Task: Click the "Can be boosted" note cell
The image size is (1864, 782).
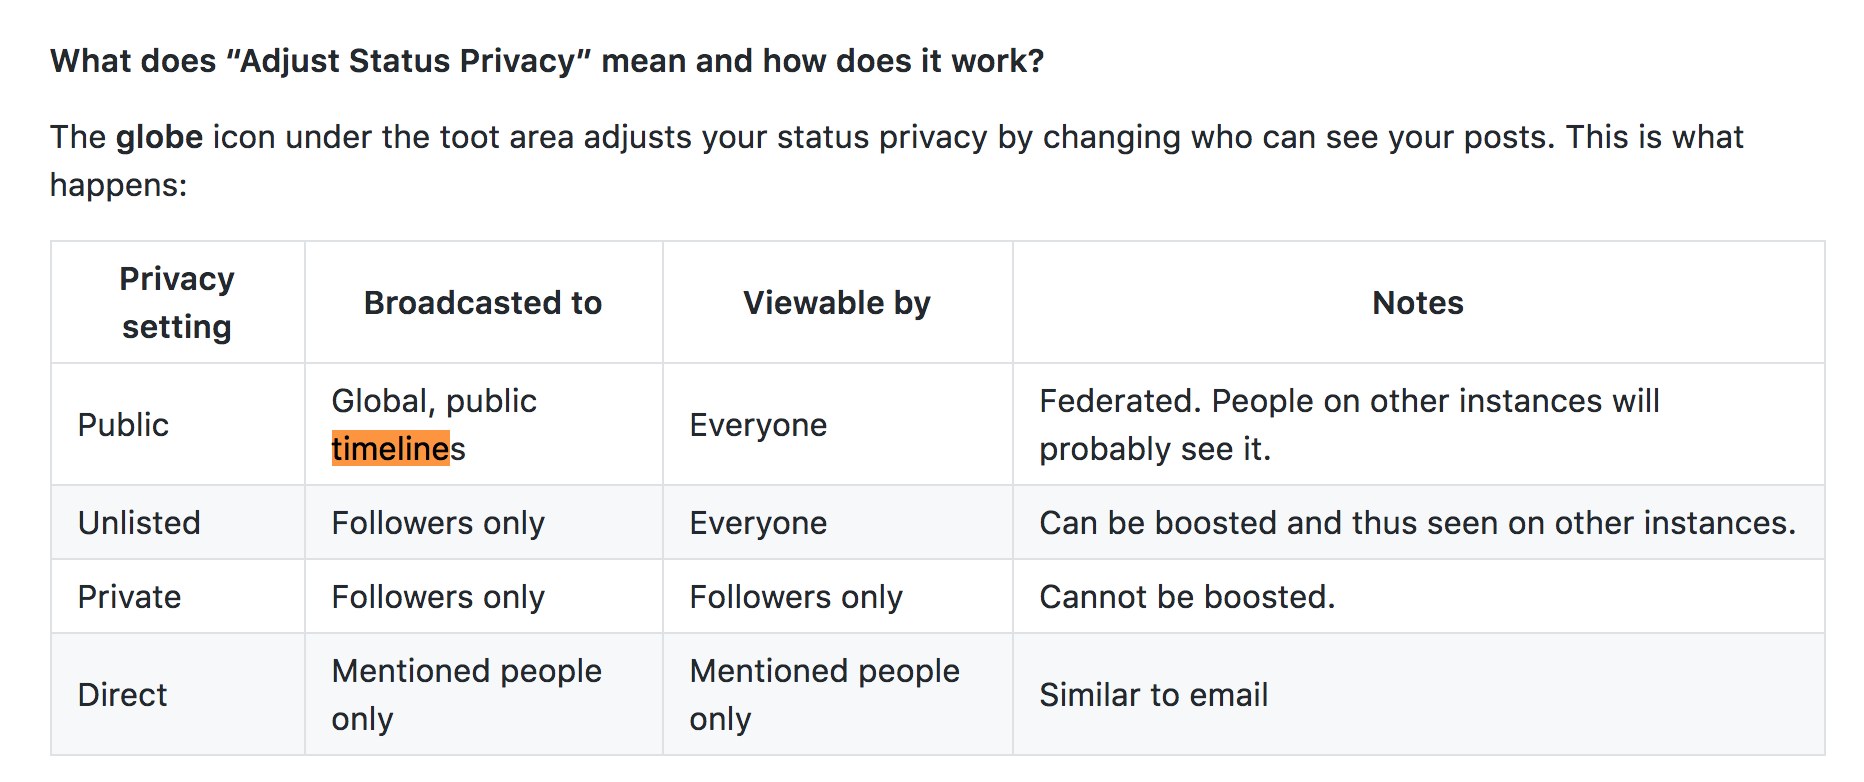Action: 1417,523
